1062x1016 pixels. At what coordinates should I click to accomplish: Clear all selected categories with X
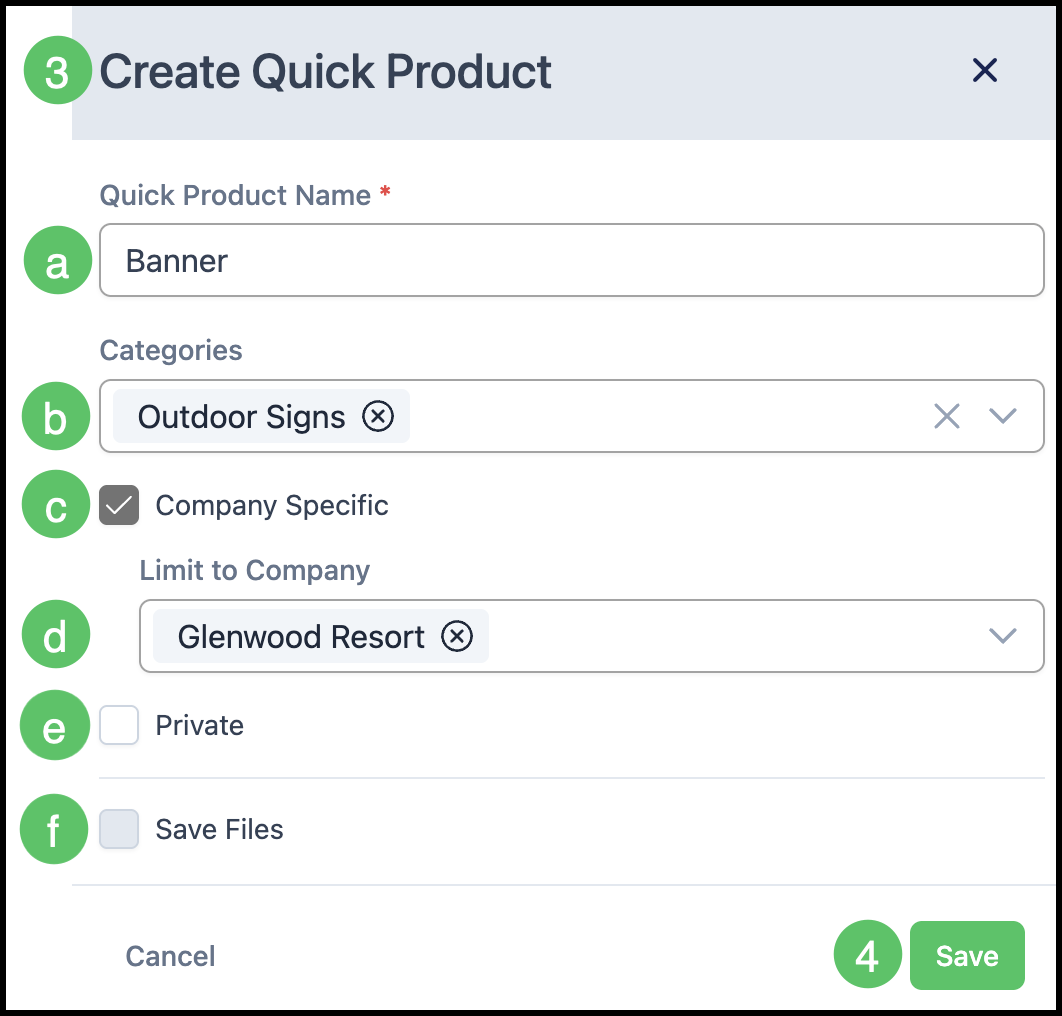946,416
